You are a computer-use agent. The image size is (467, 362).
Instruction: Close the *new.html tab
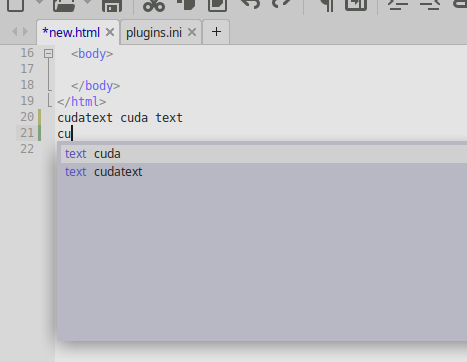110,32
